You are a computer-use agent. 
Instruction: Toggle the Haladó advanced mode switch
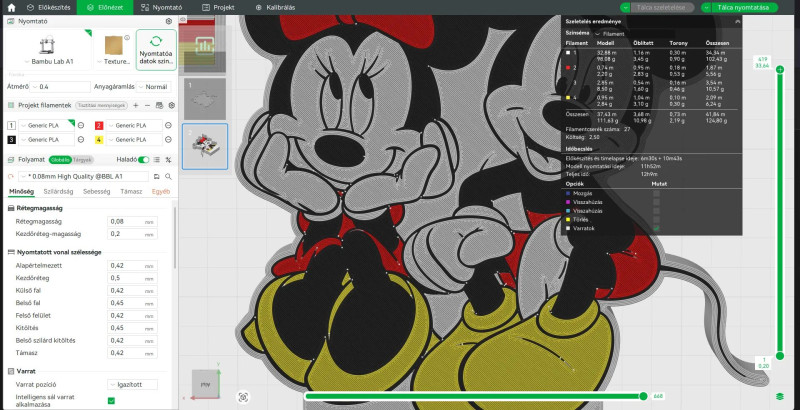[x=143, y=160]
